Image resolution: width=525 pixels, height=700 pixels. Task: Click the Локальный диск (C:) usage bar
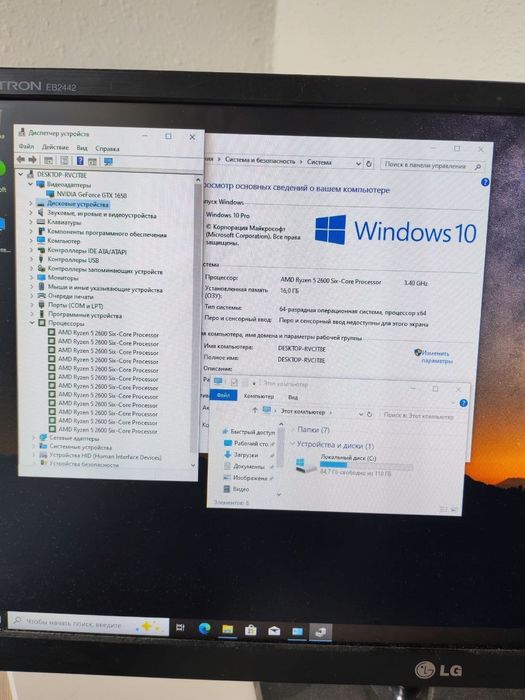[x=366, y=465]
